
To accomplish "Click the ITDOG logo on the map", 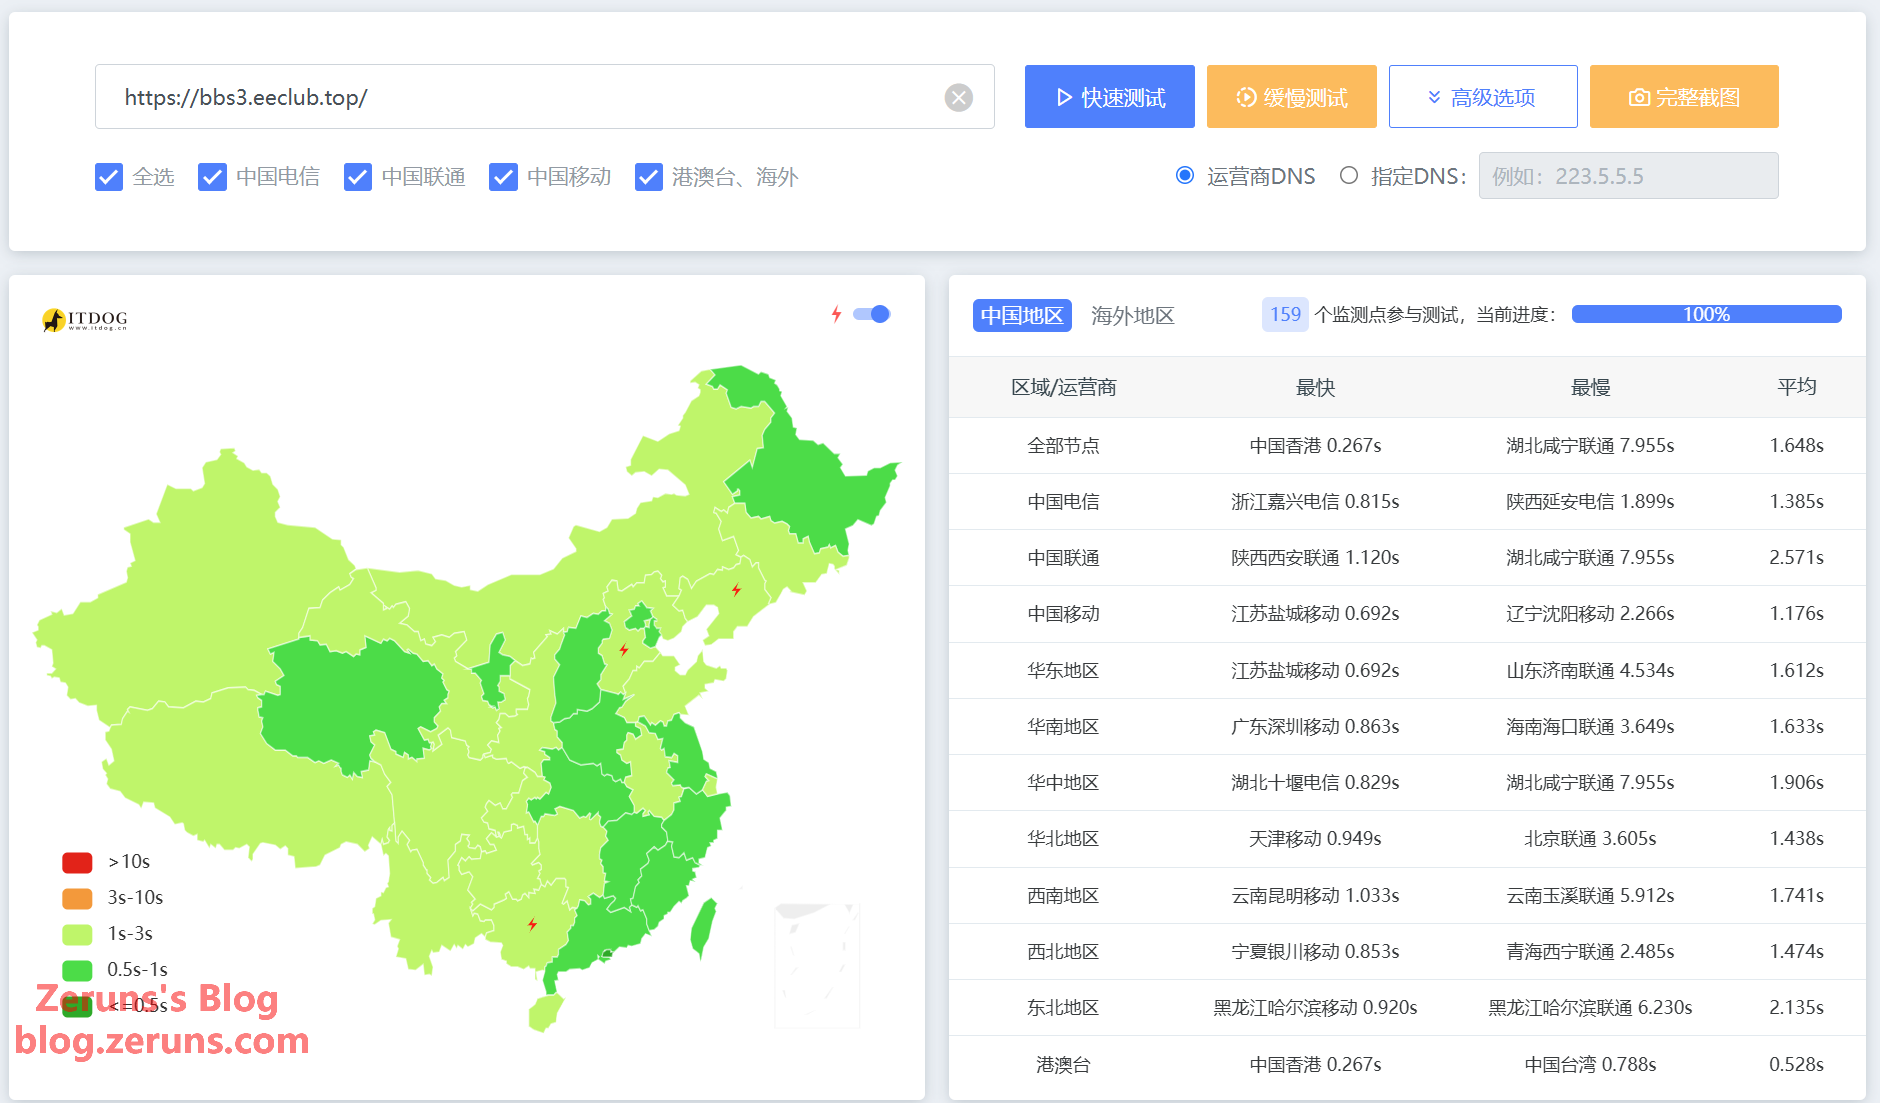I will (x=85, y=319).
